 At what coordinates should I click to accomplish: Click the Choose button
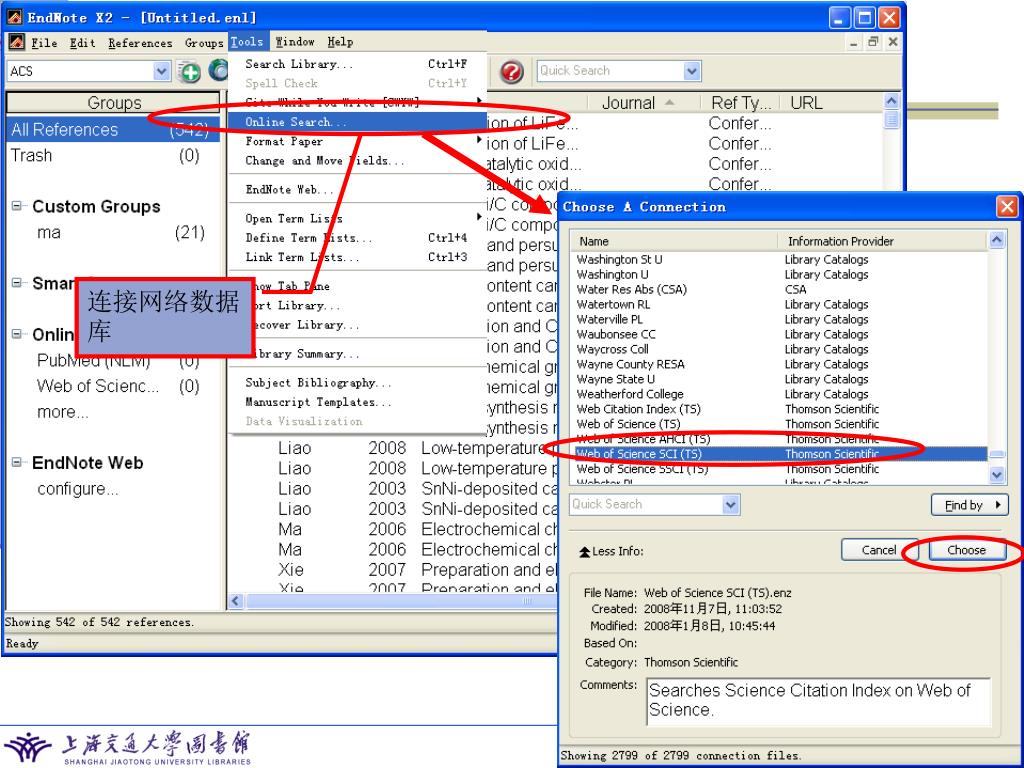pos(967,550)
